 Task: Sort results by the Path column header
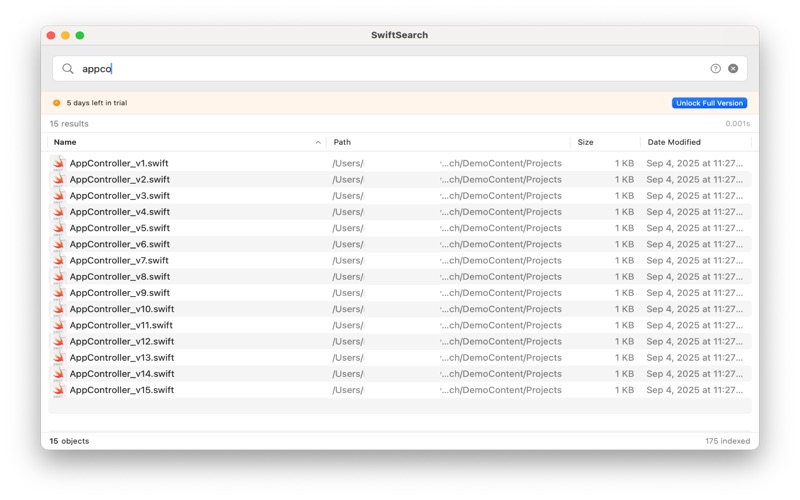pyautogui.click(x=342, y=142)
